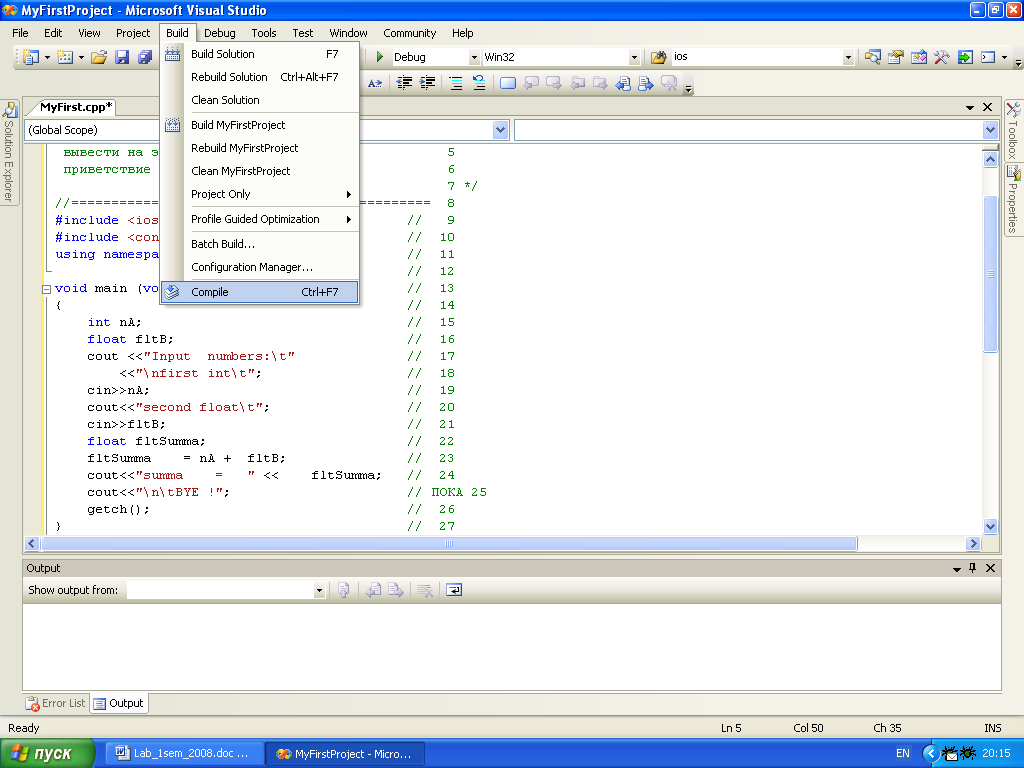Click the пуск Start button
The height and width of the screenshot is (768, 1024).
click(x=47, y=754)
